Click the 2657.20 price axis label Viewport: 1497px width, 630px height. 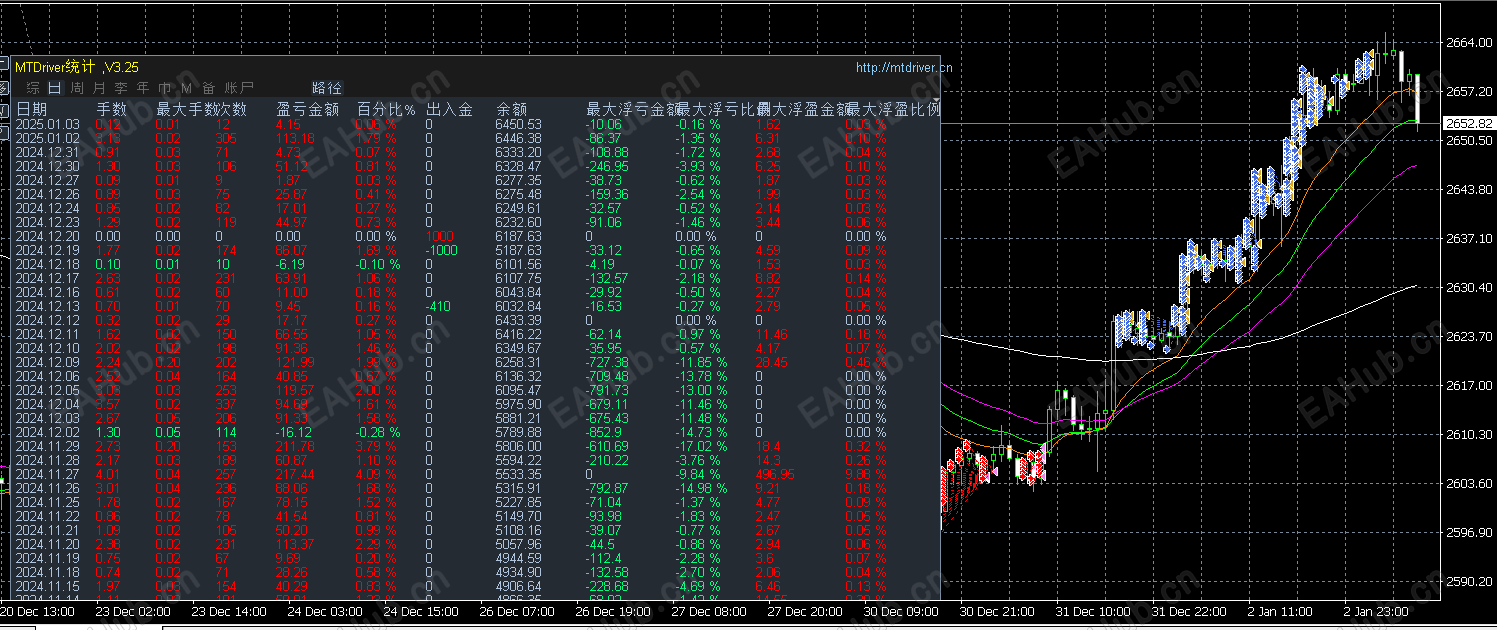click(x=1469, y=91)
